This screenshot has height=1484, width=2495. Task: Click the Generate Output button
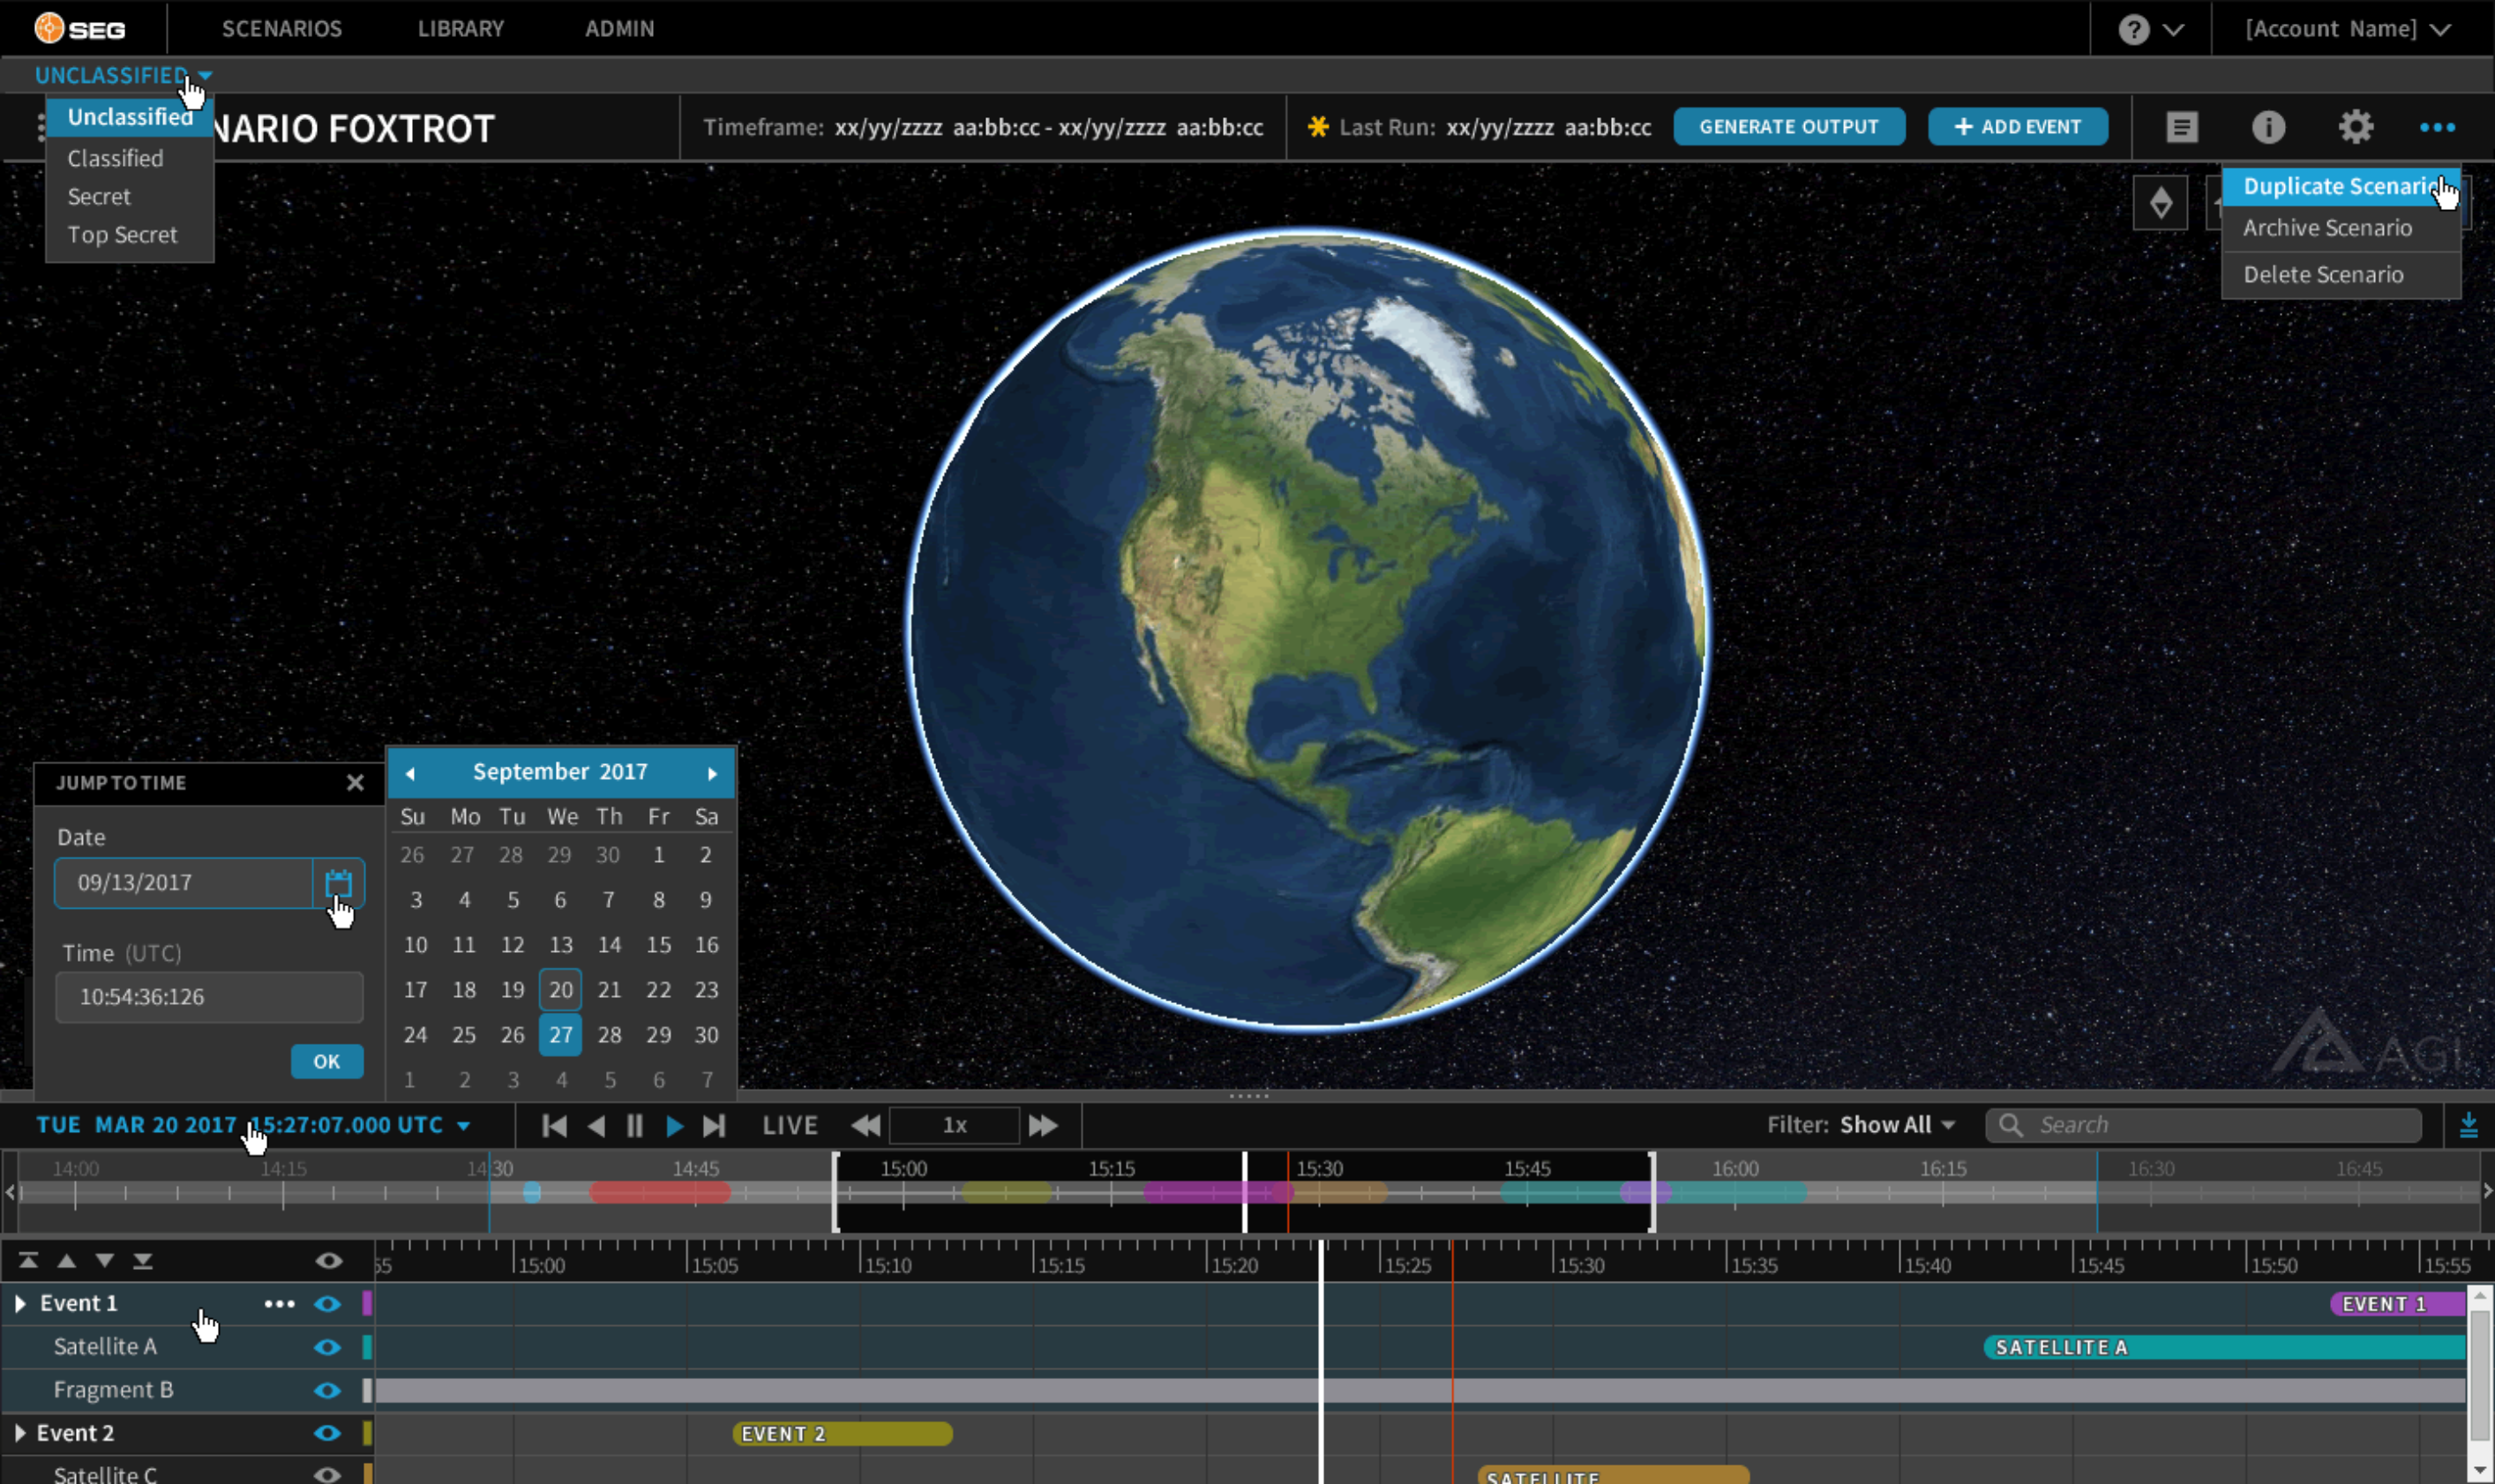point(1788,127)
